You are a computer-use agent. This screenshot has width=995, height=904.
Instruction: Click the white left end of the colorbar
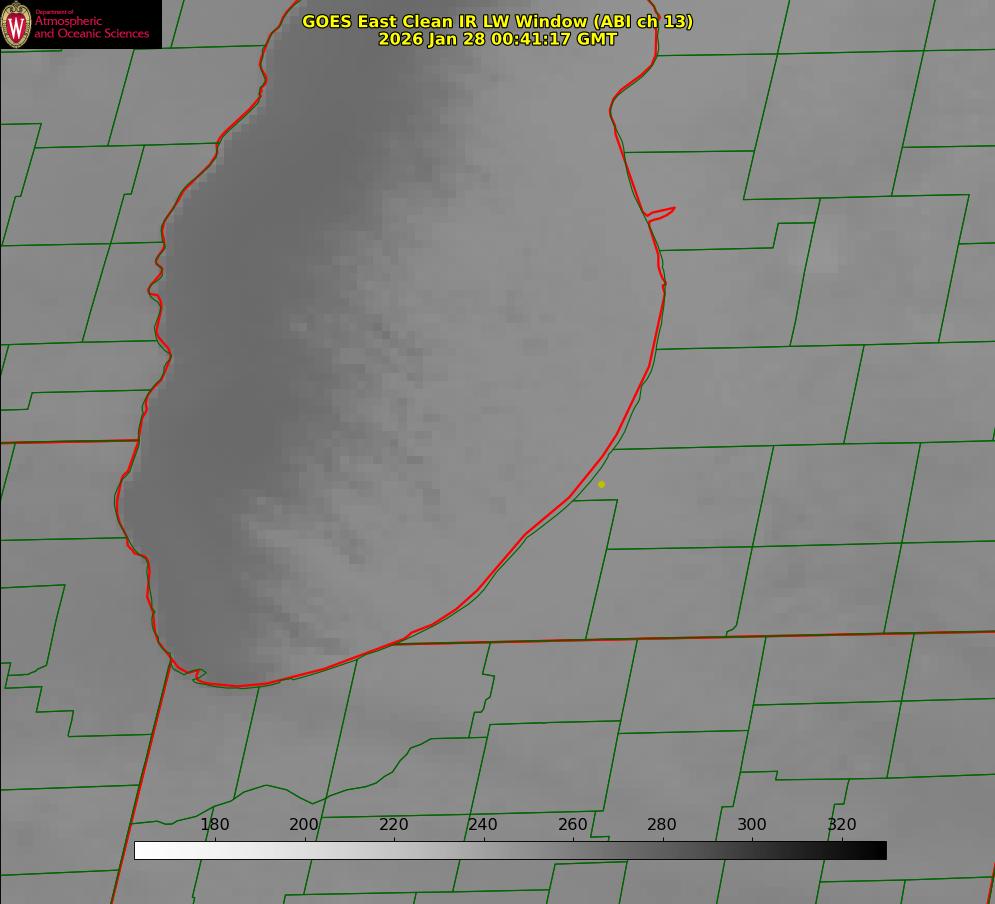[142, 850]
